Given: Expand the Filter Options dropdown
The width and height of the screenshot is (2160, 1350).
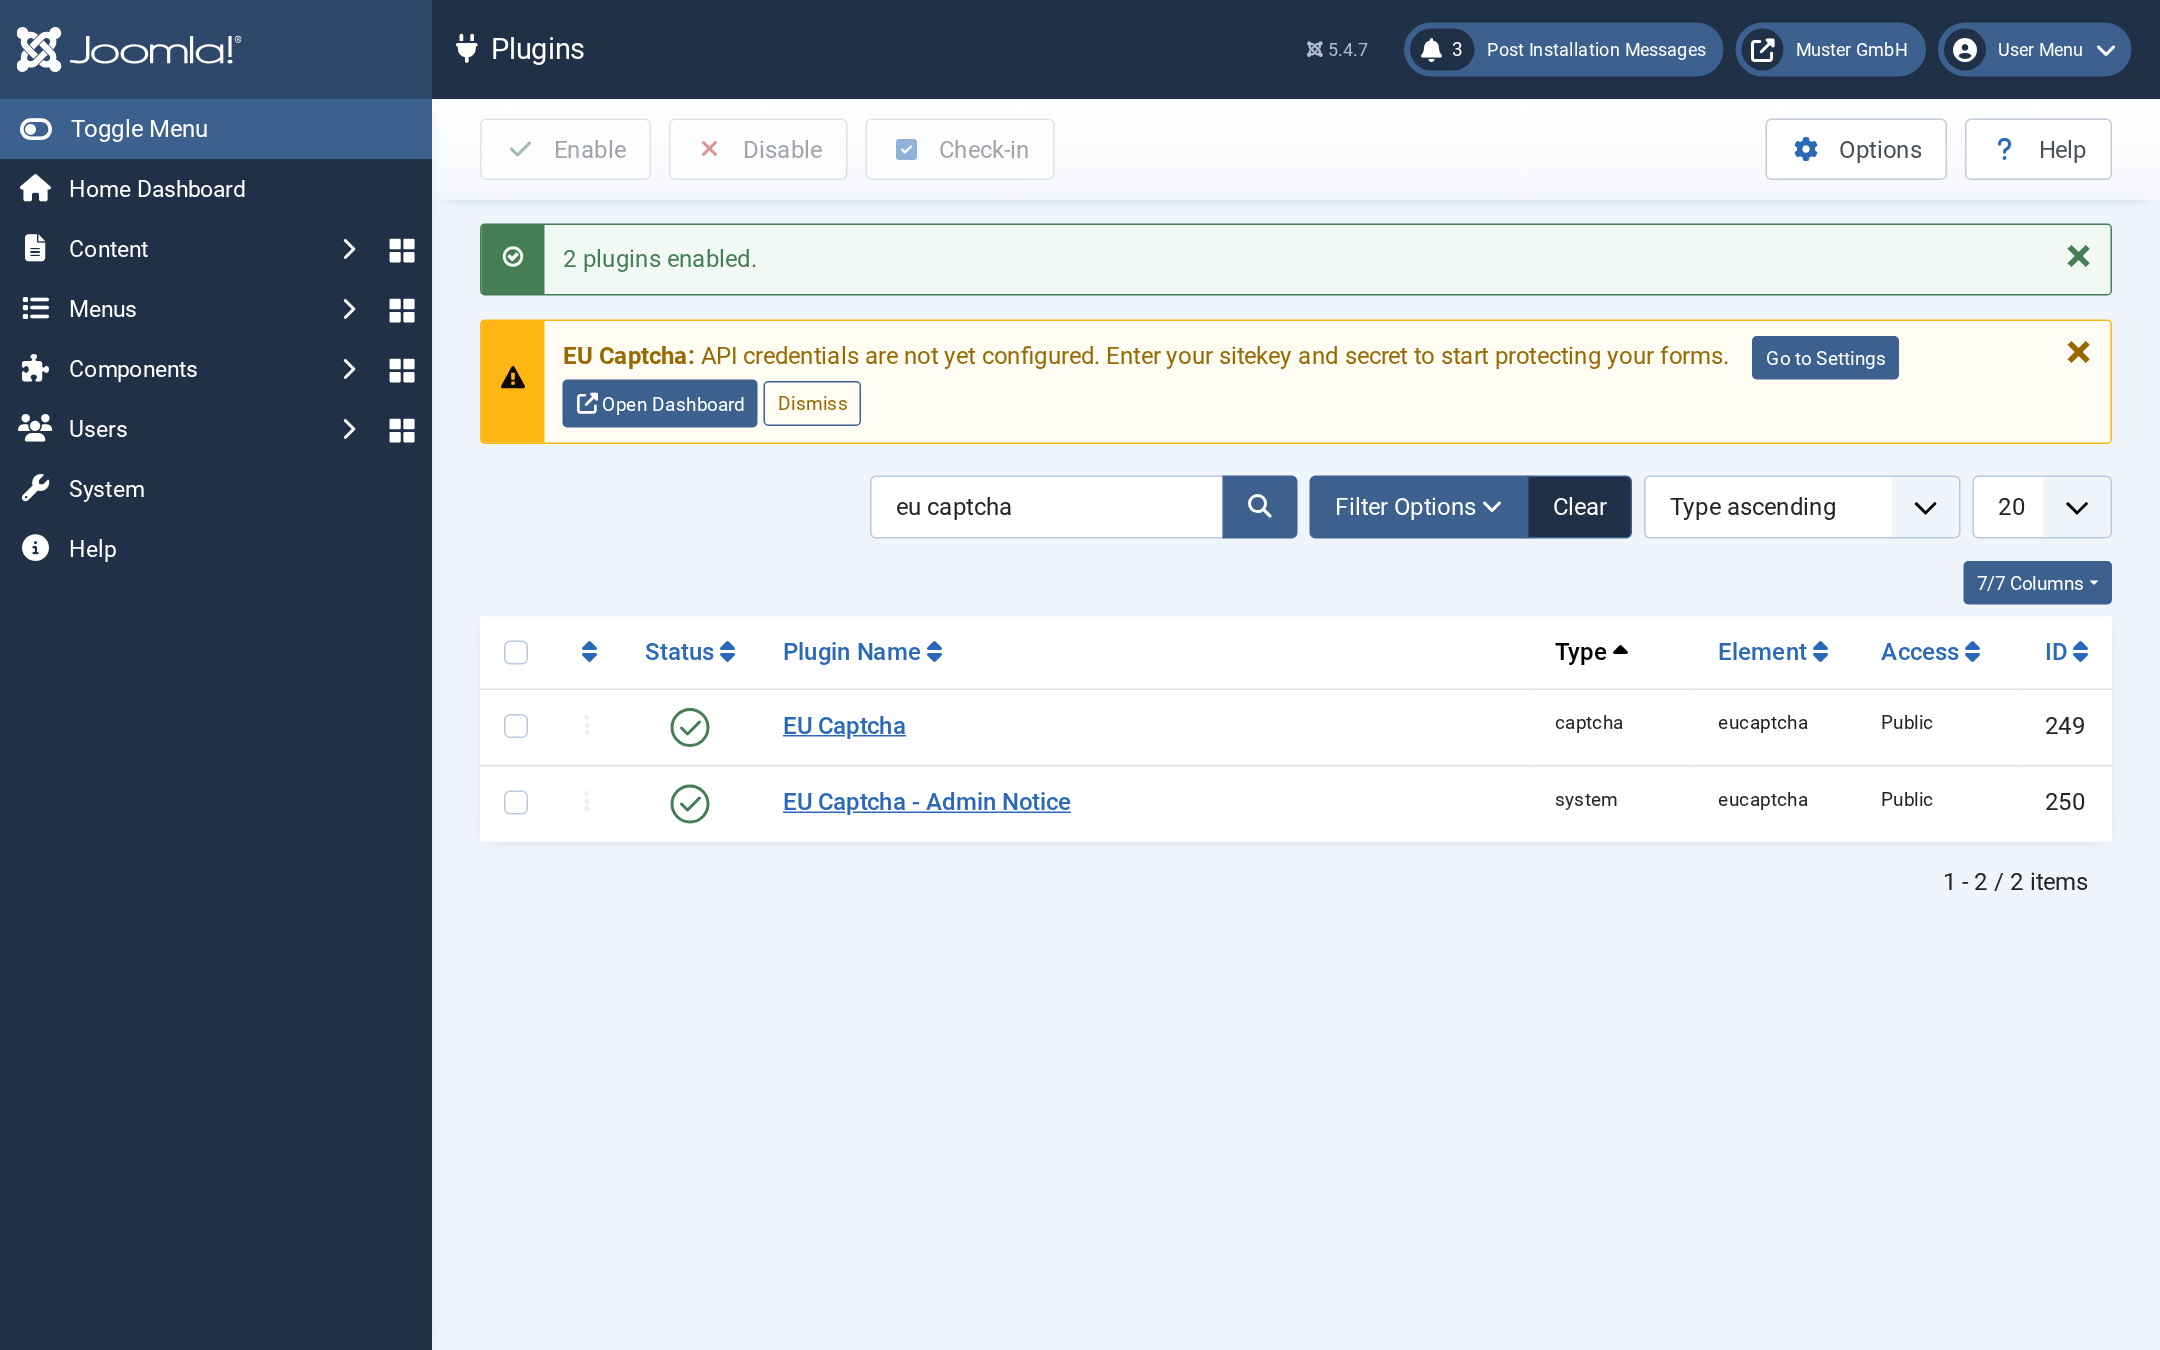Looking at the screenshot, I should click(1418, 507).
